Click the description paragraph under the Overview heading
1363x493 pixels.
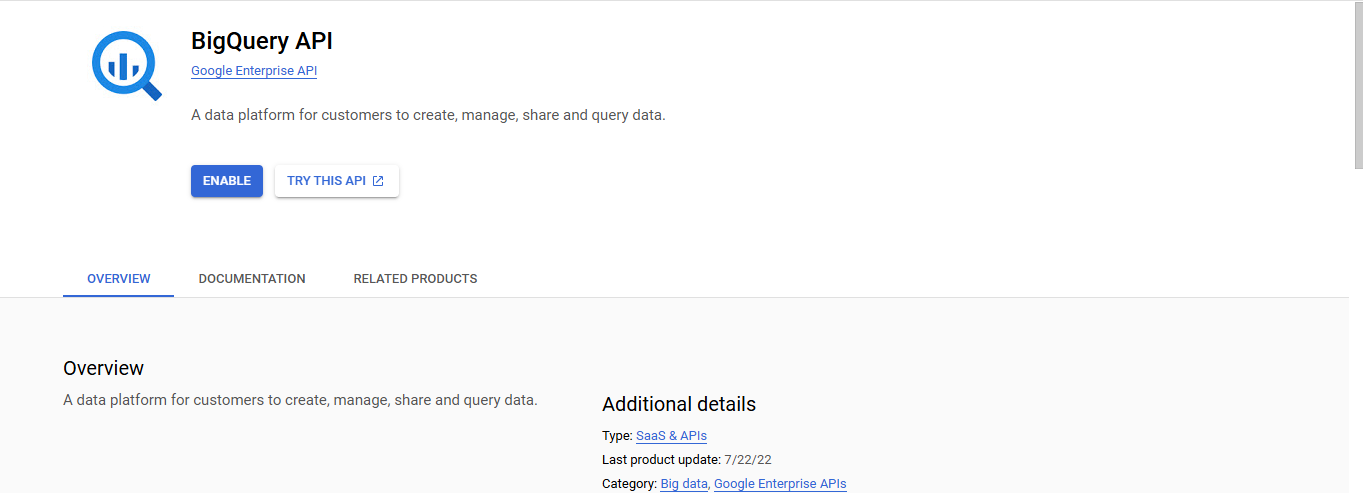click(x=300, y=400)
